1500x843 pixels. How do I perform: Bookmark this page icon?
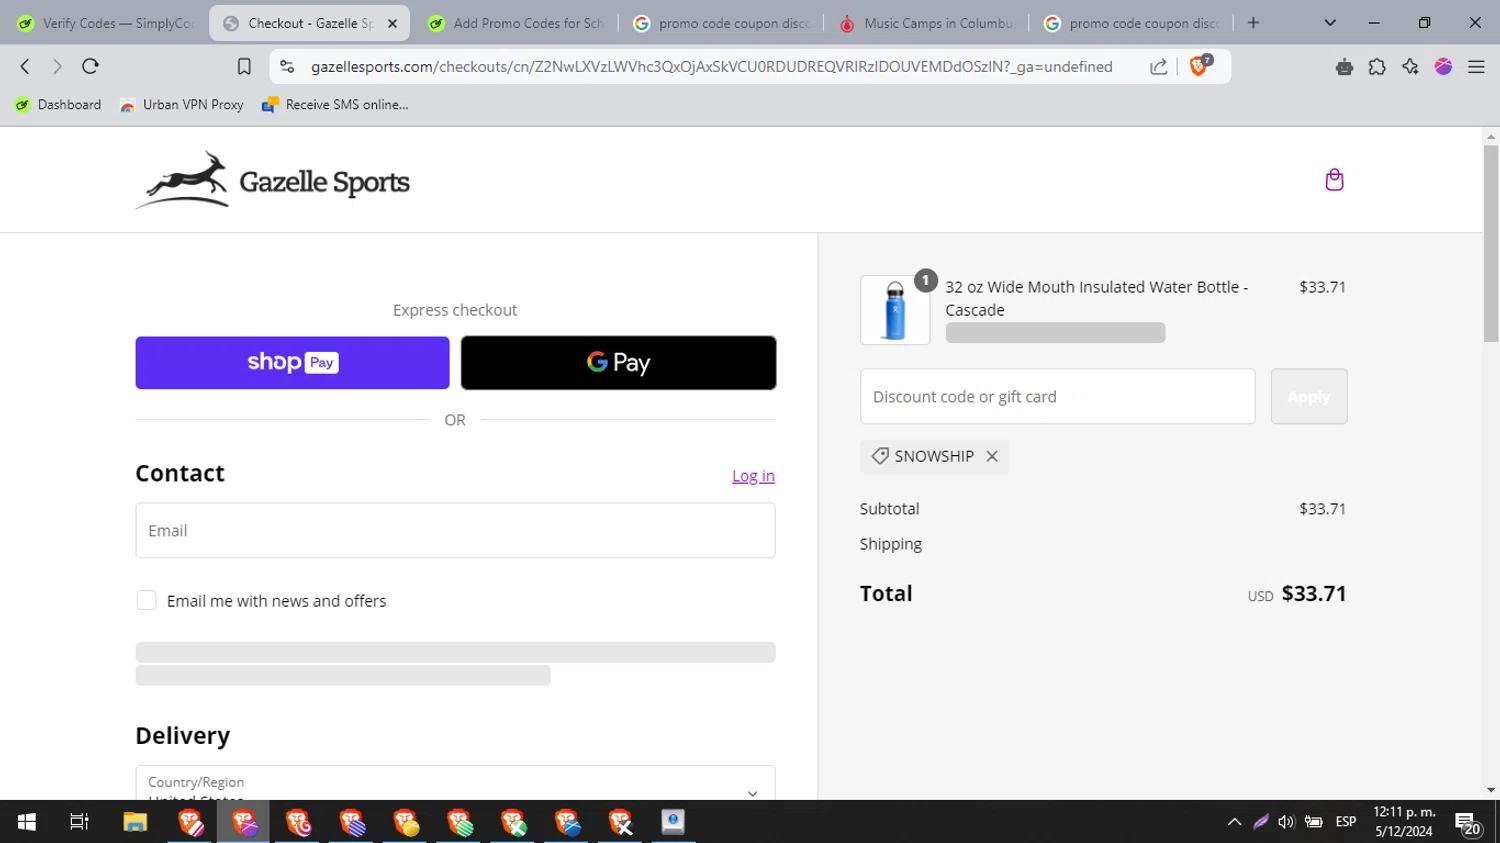point(244,66)
